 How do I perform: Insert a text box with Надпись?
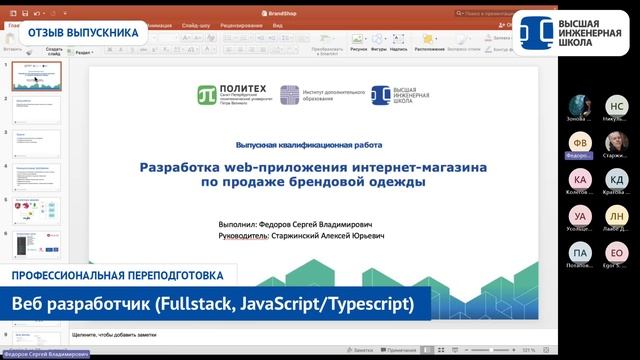point(398,42)
